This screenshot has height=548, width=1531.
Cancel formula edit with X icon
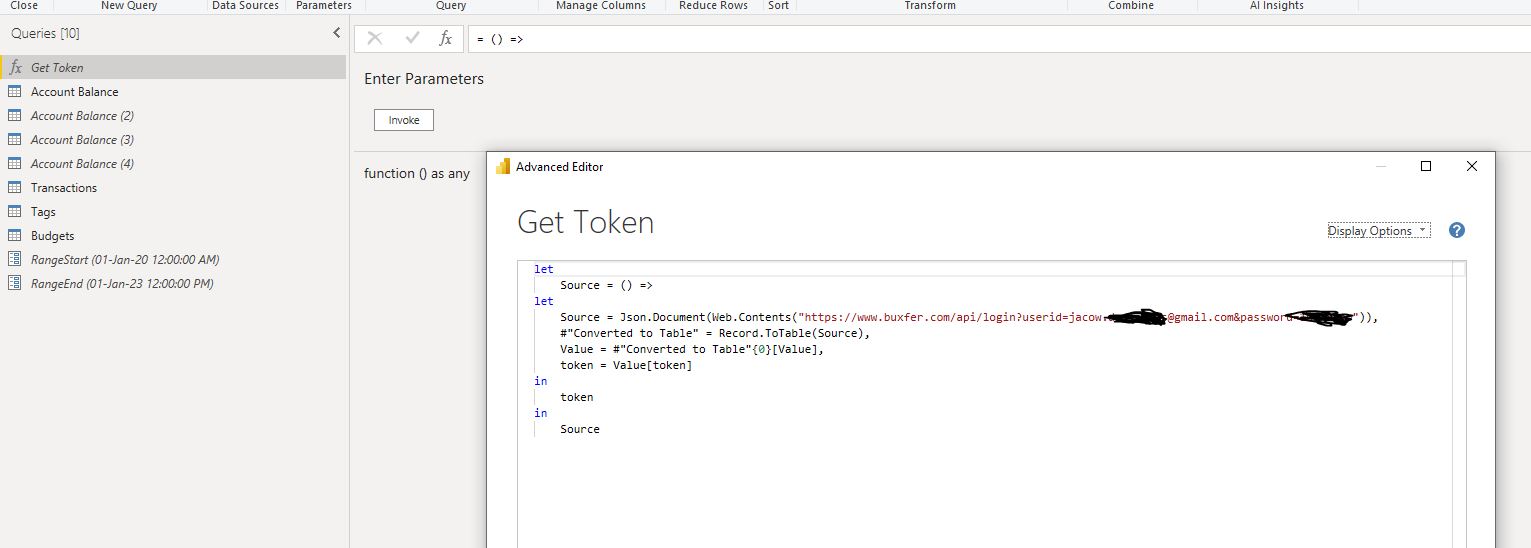coord(375,38)
